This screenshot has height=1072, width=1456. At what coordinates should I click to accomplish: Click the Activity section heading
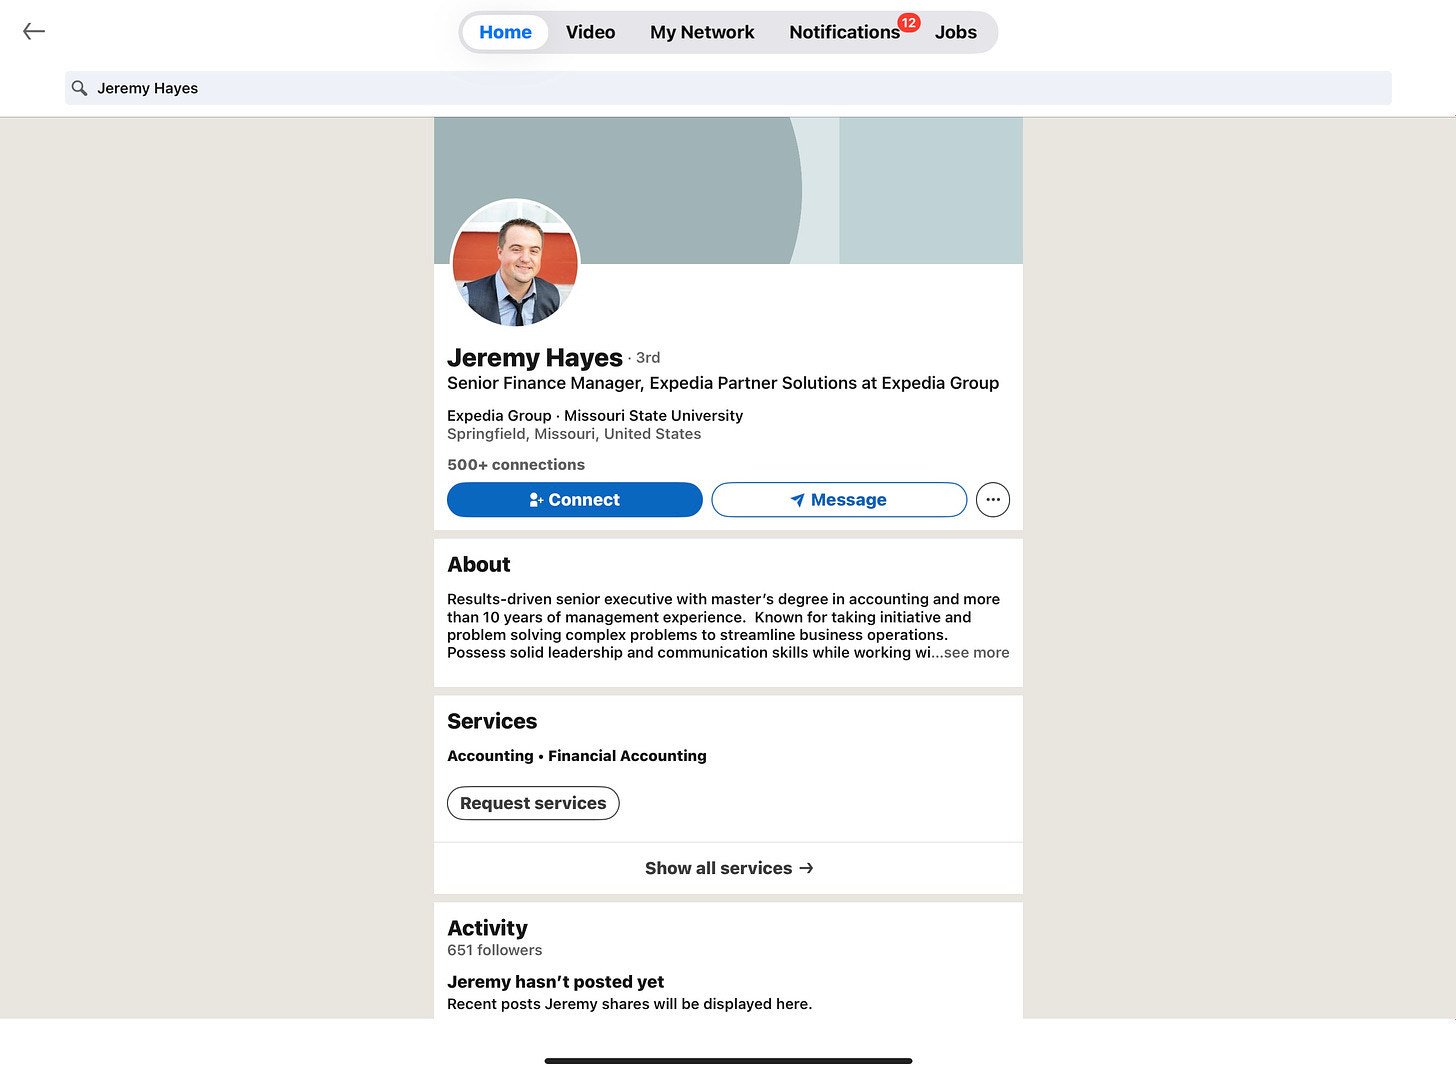(487, 928)
